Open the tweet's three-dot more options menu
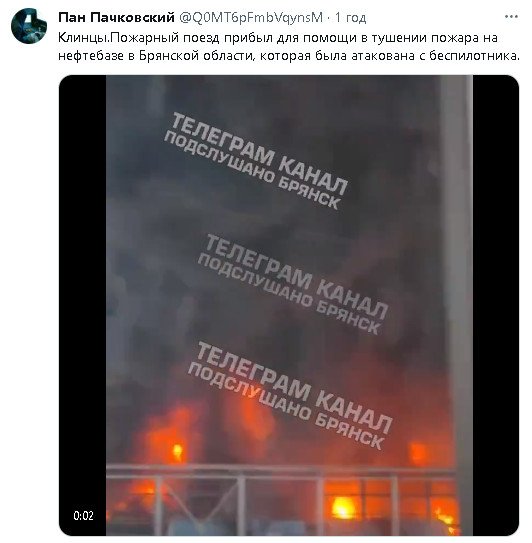532x543 pixels. (x=511, y=17)
